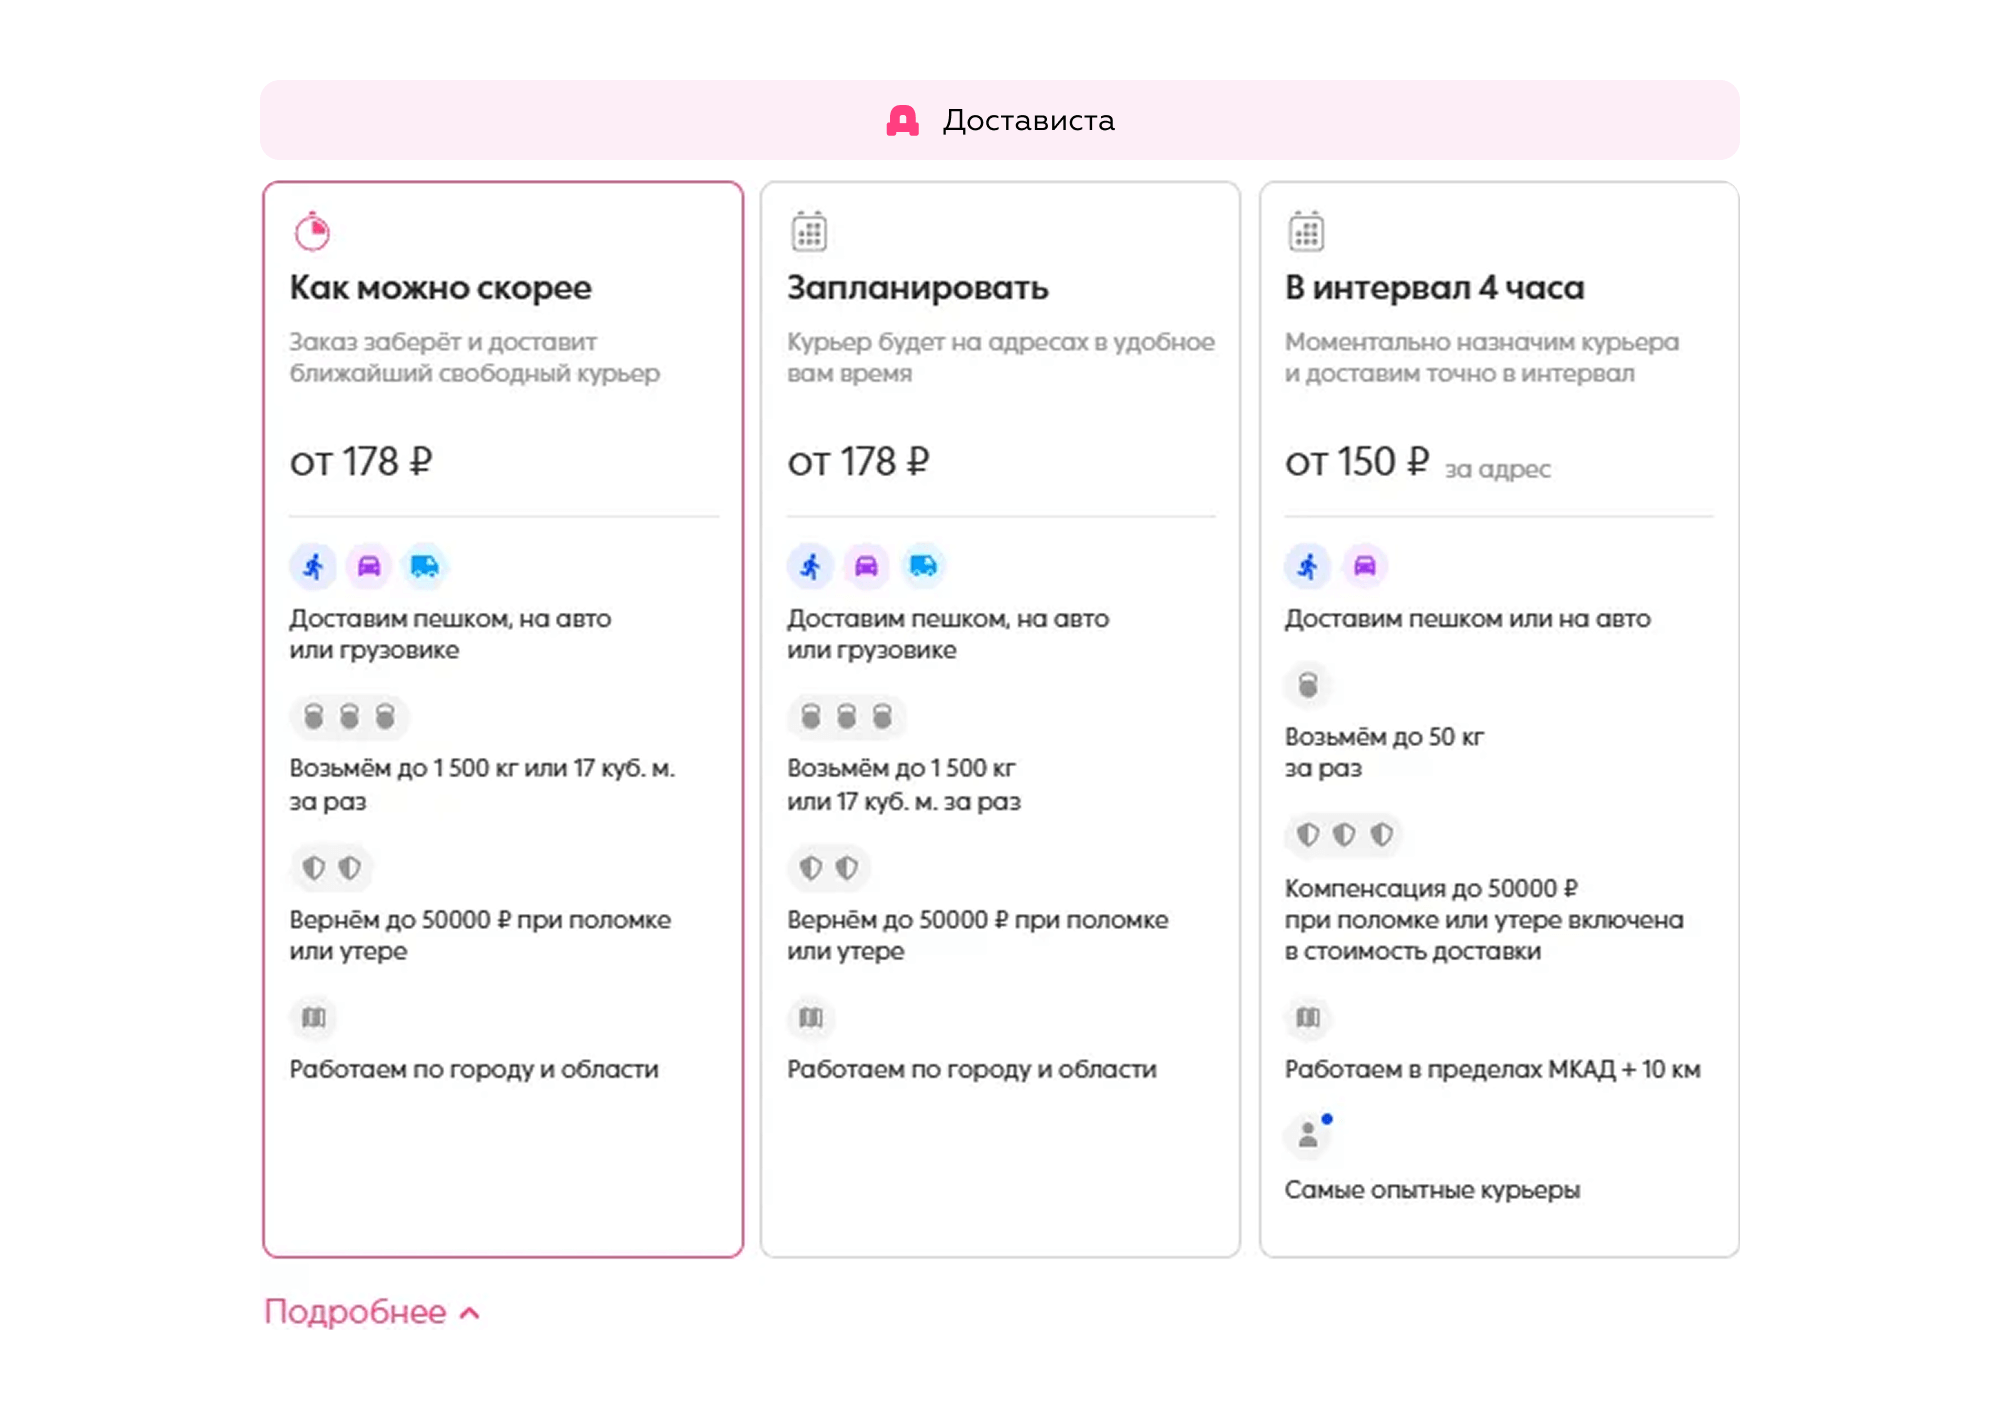The width and height of the screenshot is (2000, 1410).
Task: Click the two shields icon in the first card
Action: pos(332,867)
